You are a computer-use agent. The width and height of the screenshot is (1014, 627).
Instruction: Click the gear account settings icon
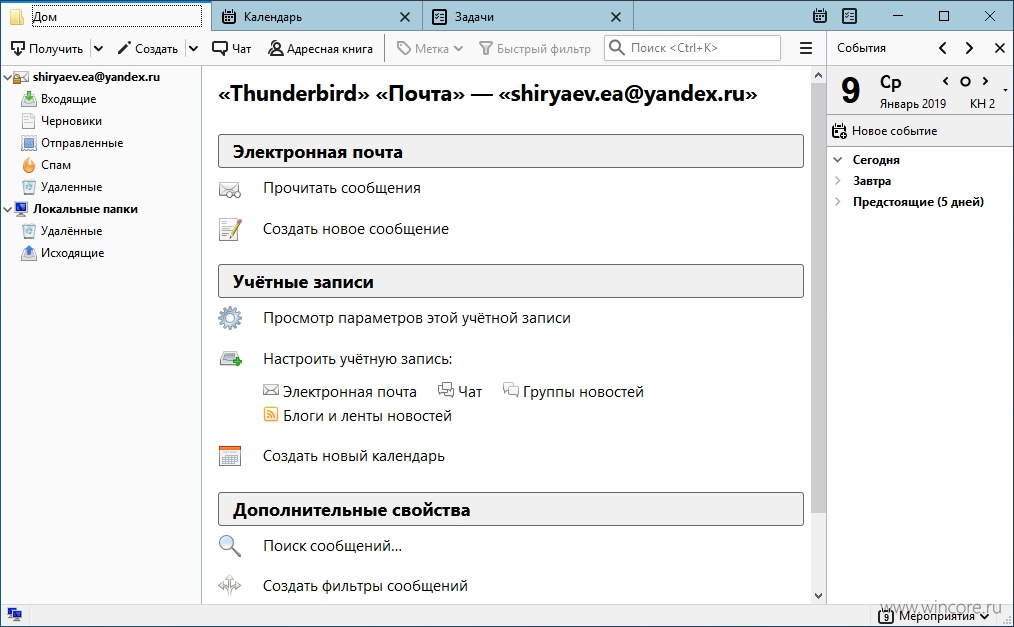pos(230,318)
